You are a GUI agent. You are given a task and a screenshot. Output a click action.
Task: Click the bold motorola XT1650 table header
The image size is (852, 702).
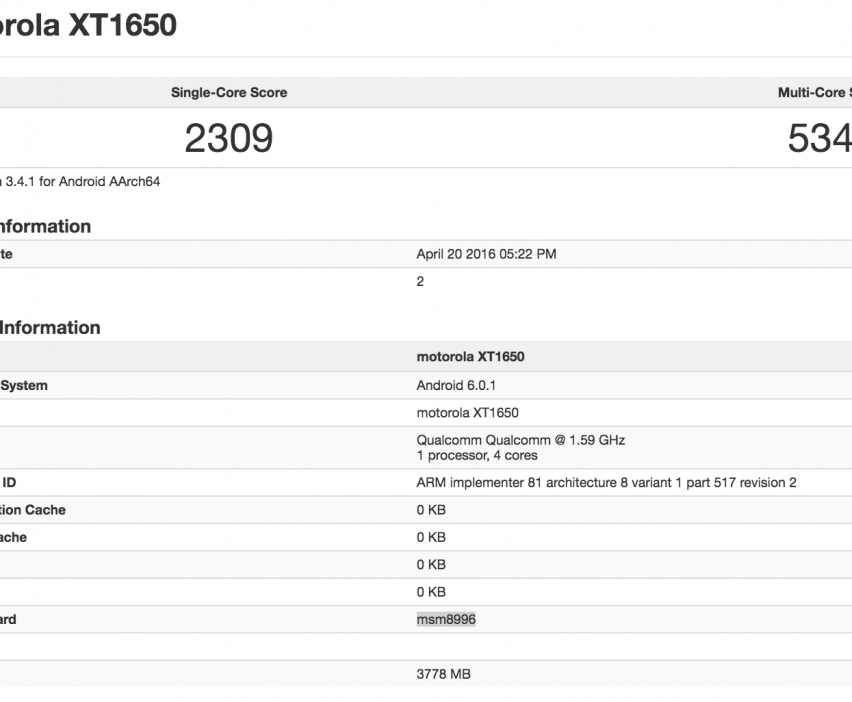tap(470, 357)
